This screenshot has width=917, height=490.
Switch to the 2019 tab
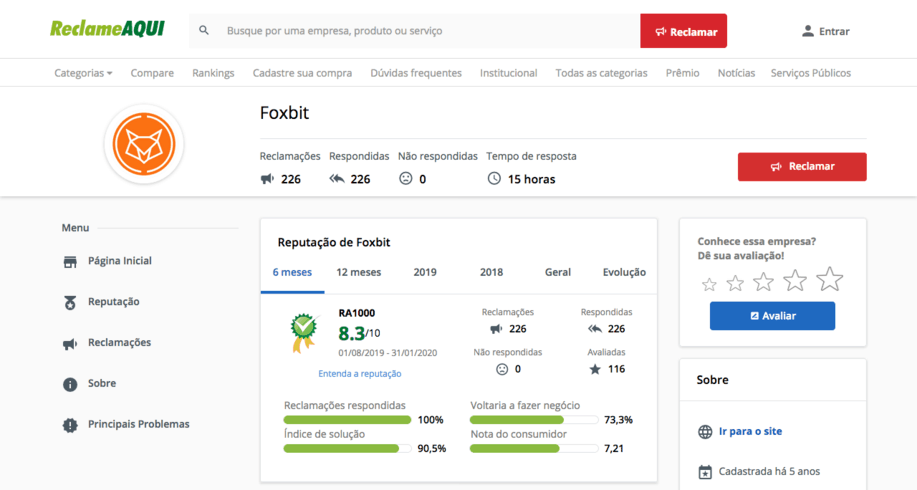425,272
